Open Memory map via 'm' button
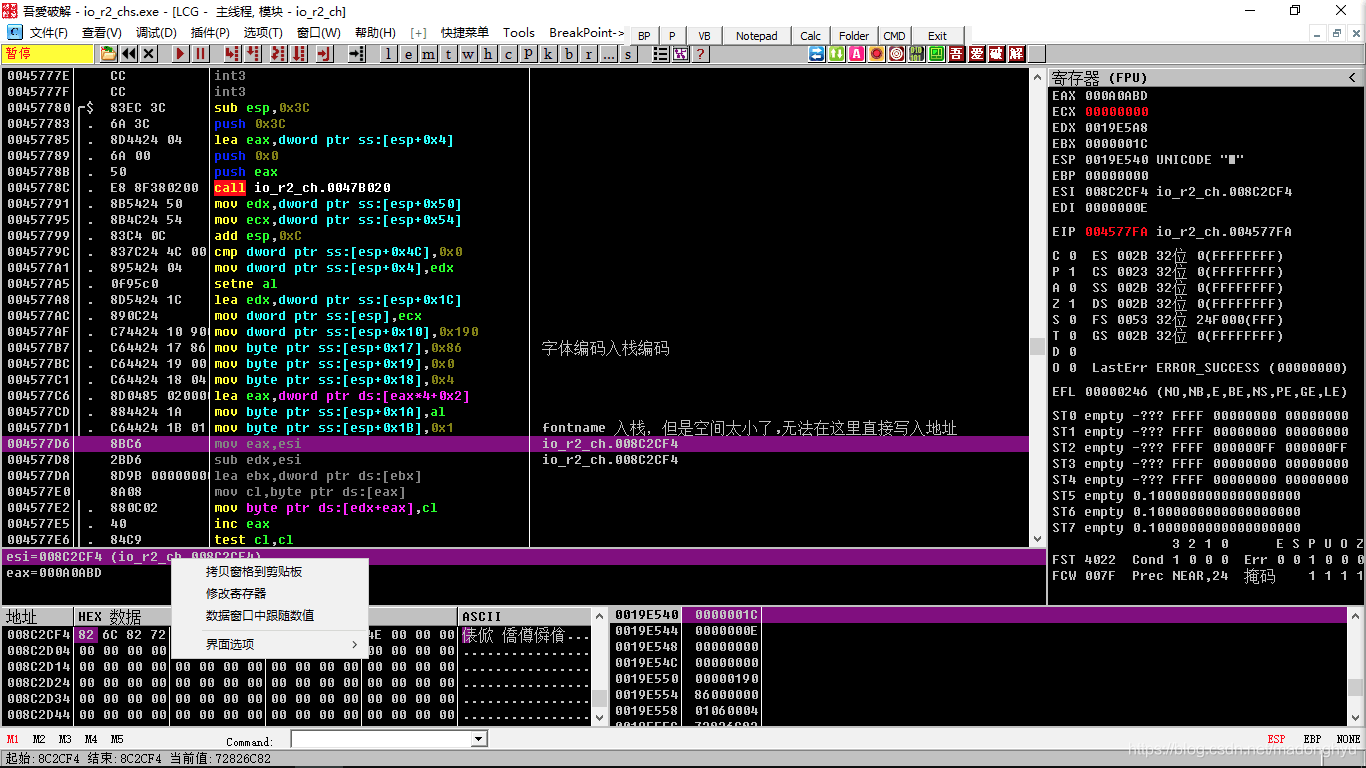The width and height of the screenshot is (1366, 768). pos(429,54)
